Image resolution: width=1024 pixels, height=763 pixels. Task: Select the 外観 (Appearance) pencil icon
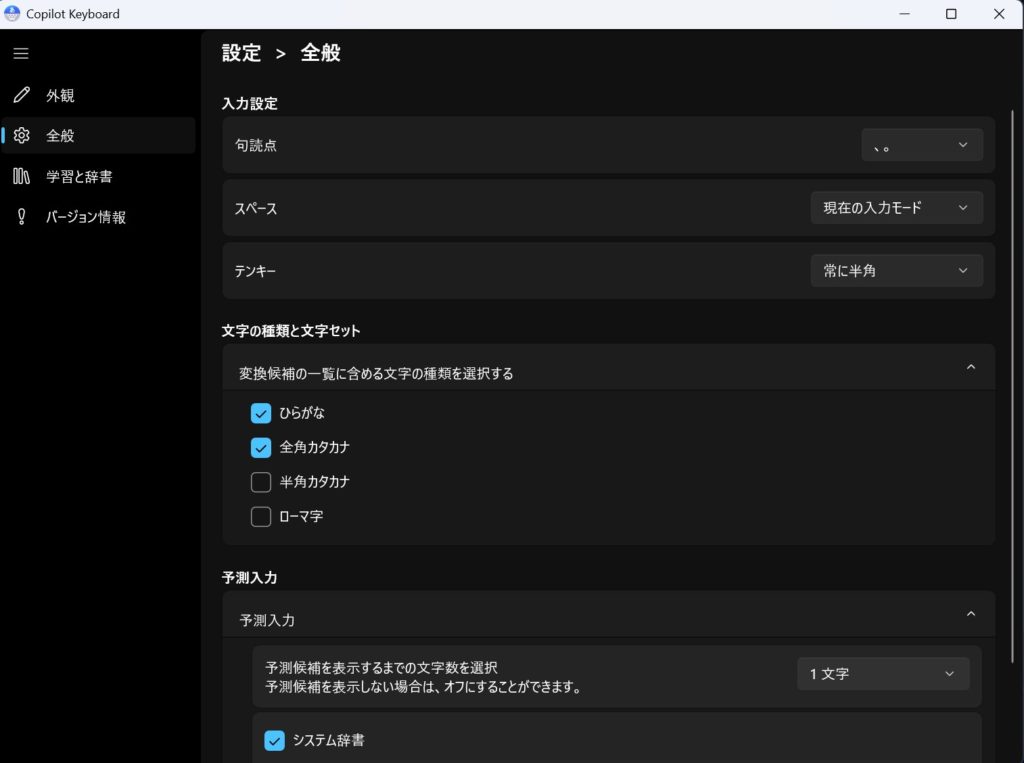click(21, 95)
